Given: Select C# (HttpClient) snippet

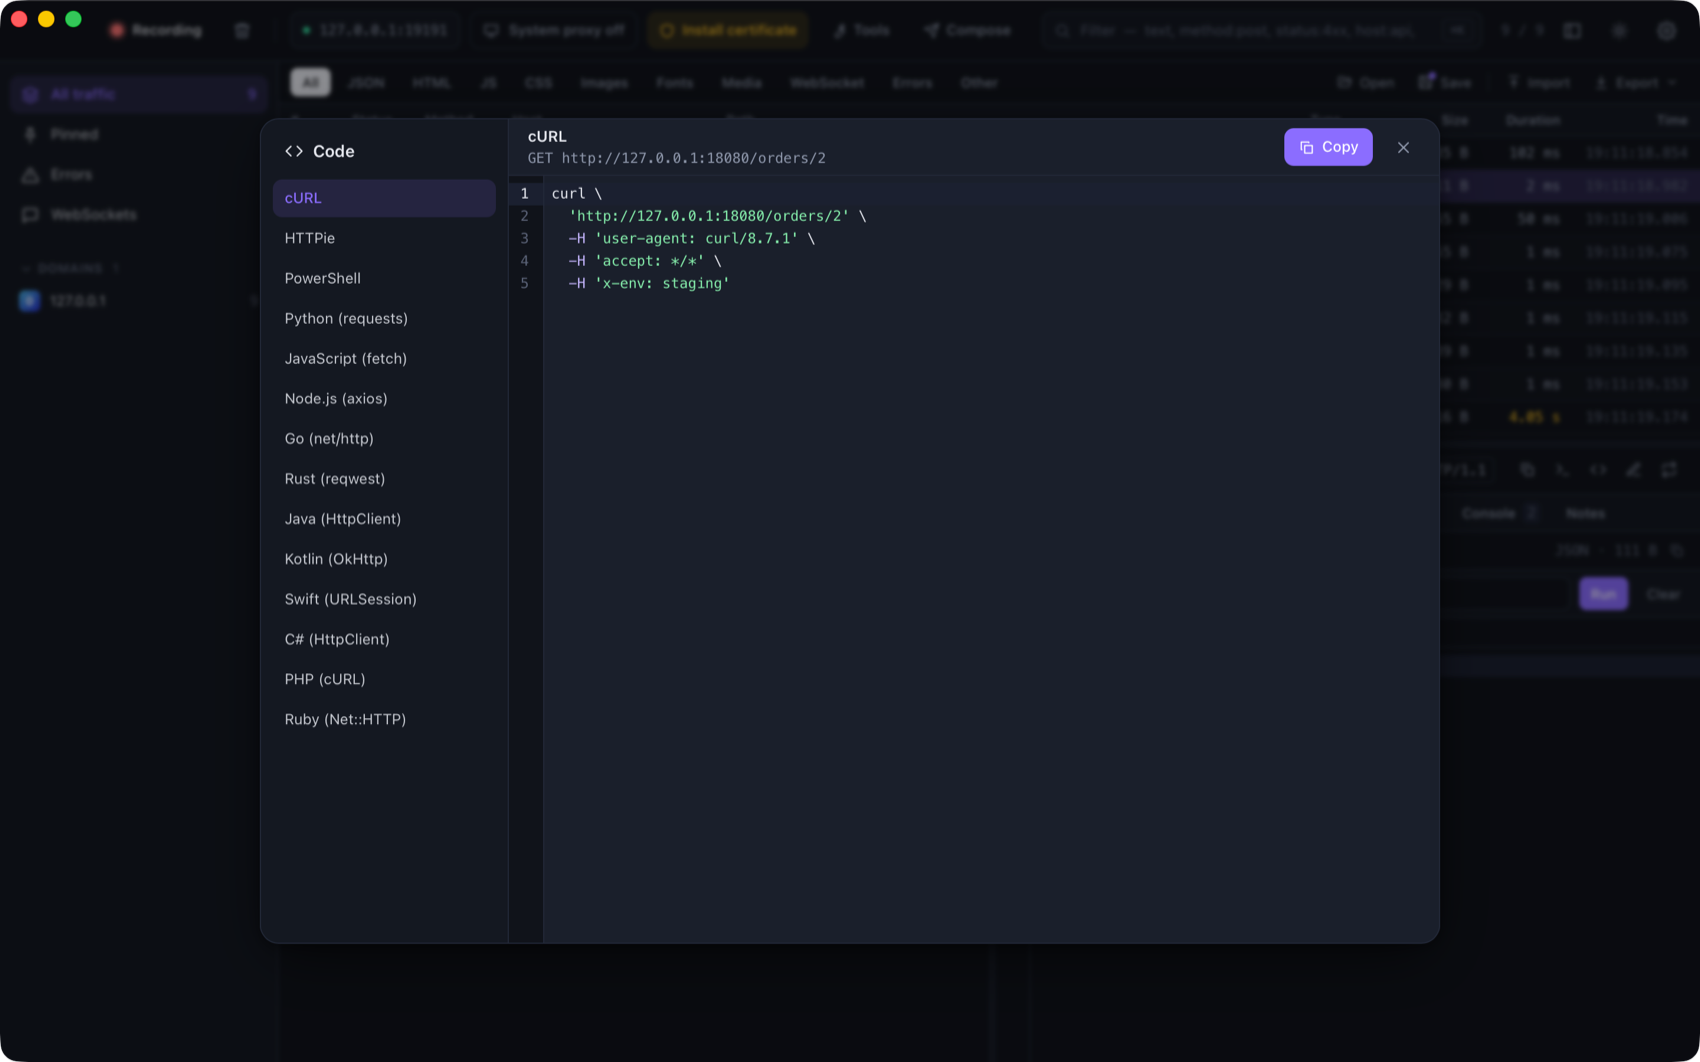Looking at the screenshot, I should pos(384,638).
